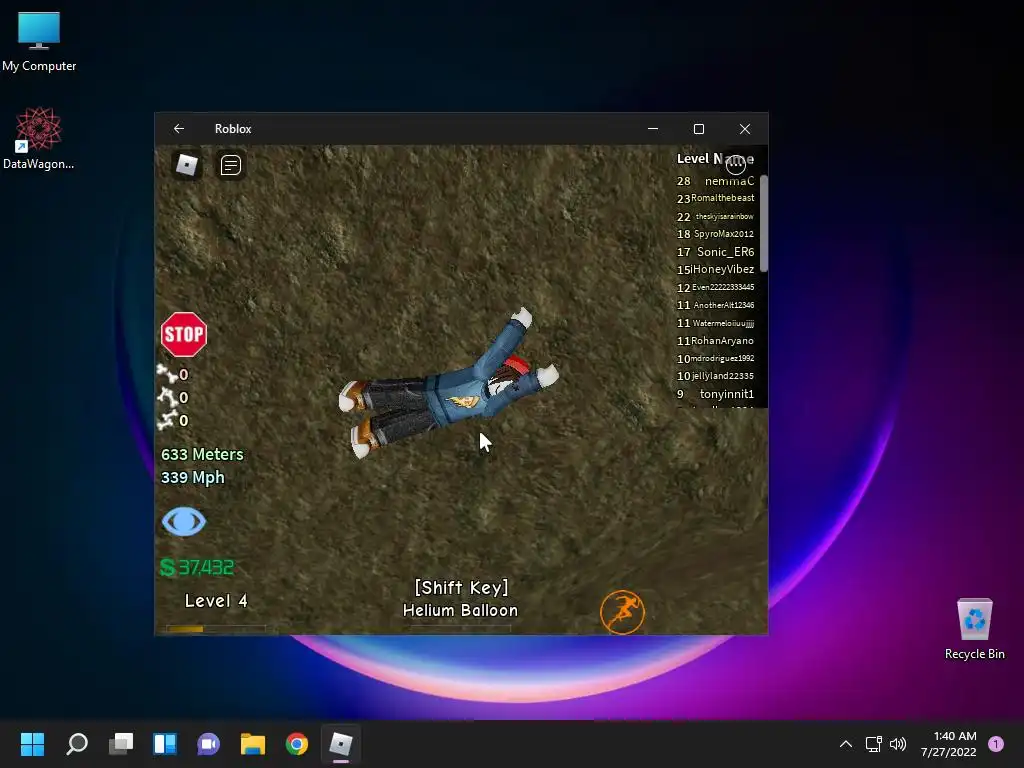Screen dimensions: 1024x768
Task: Click the orange running sprint icon
Action: [622, 612]
